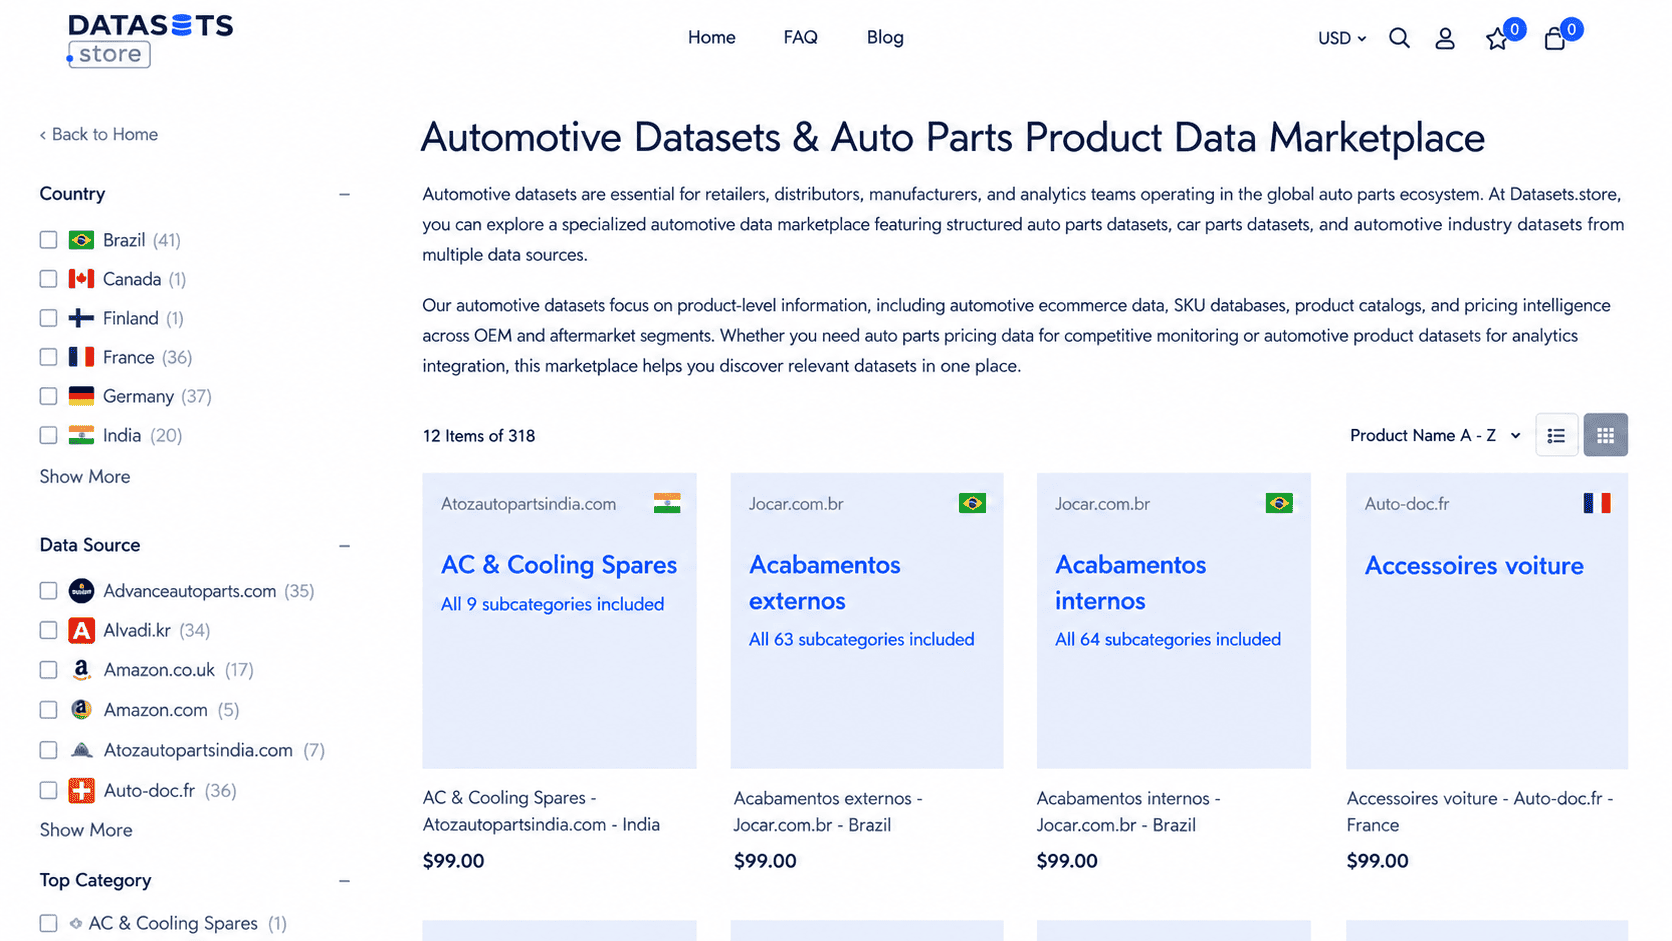The height and width of the screenshot is (941, 1672).
Task: Open the shopping bag cart icon
Action: click(x=1554, y=39)
